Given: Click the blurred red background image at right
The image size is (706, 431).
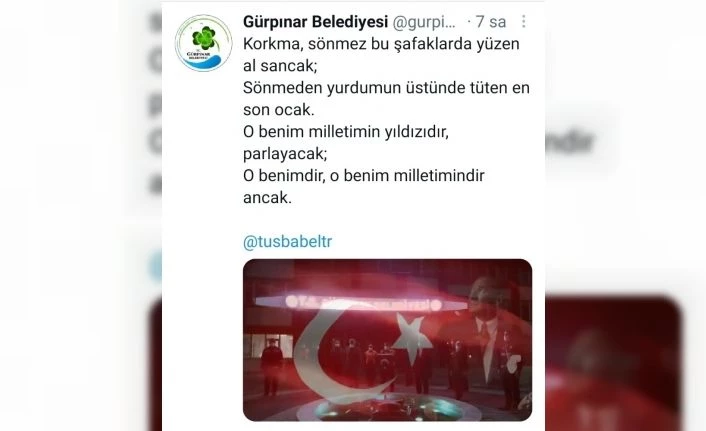Looking at the screenshot, I should coord(613,364).
